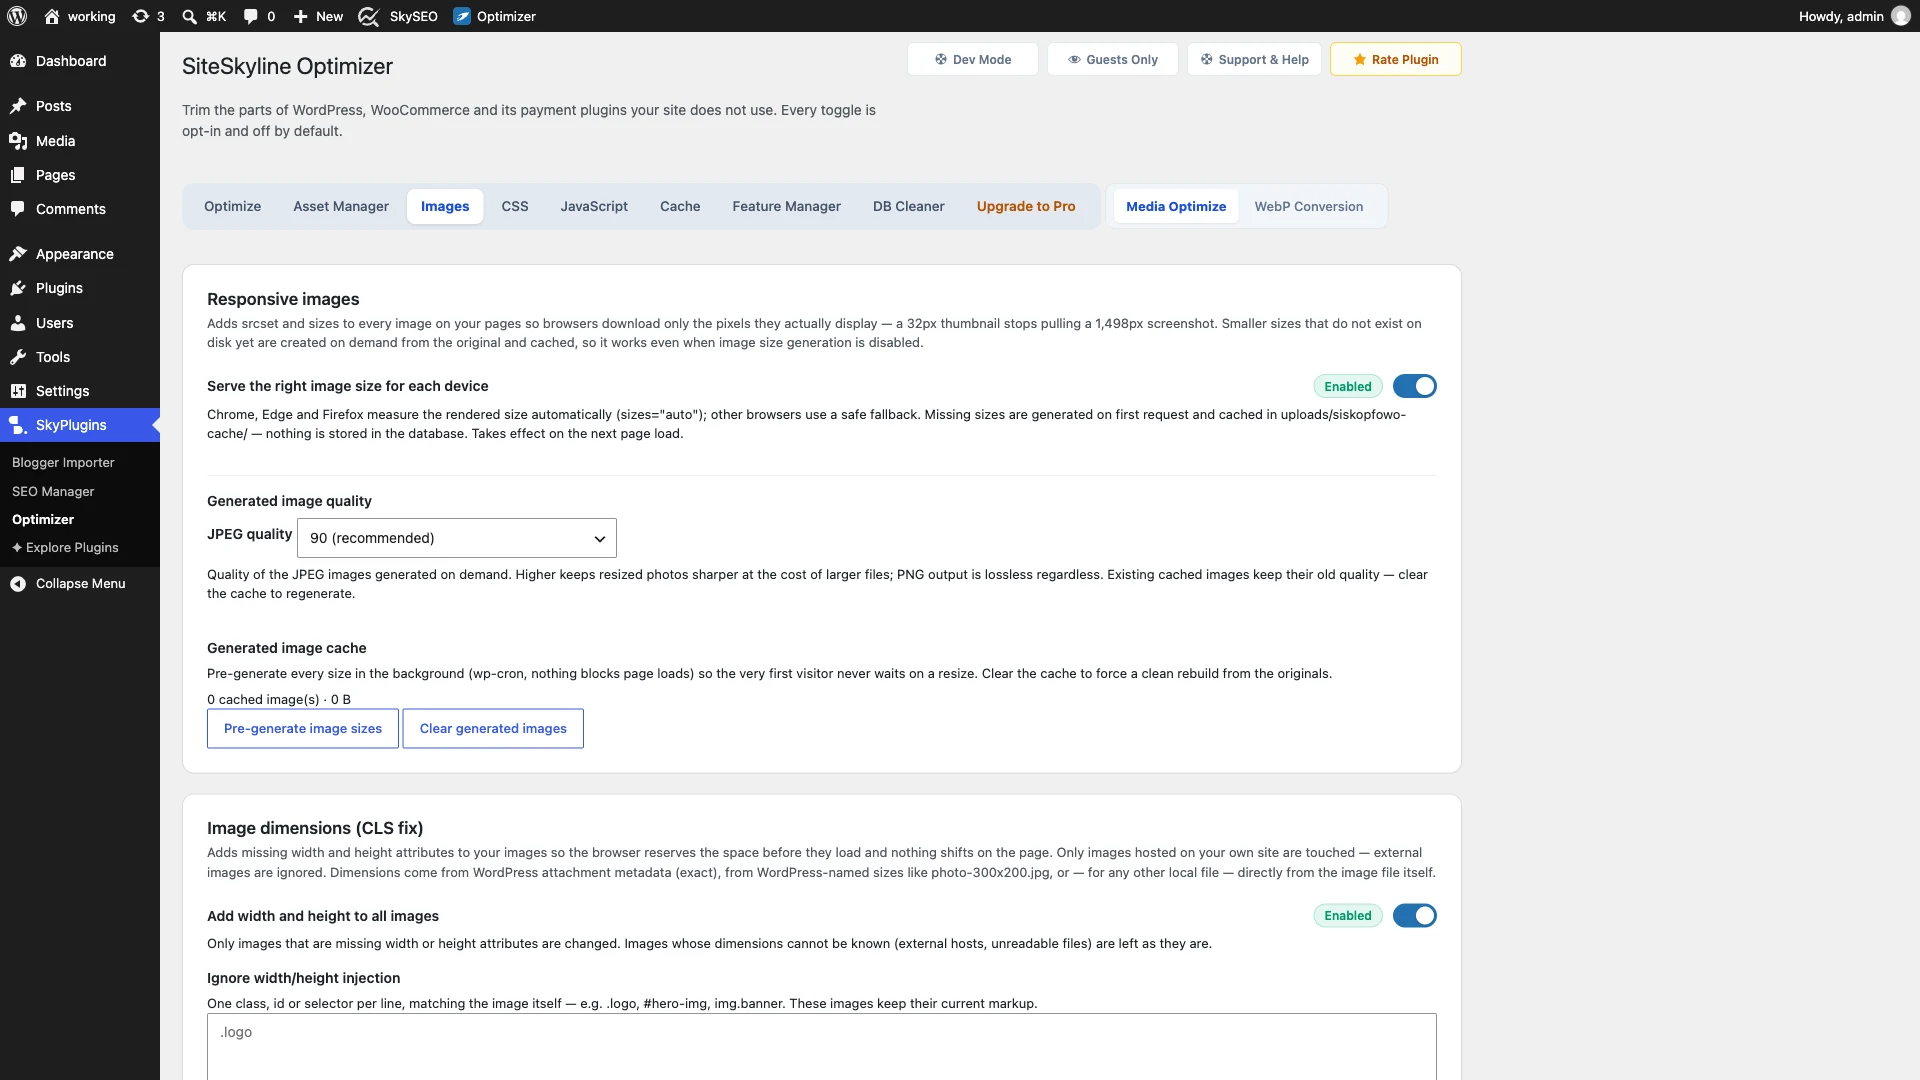This screenshot has height=1080, width=1920.
Task: Open the SkySEO icon in admin bar
Action: tap(368, 16)
